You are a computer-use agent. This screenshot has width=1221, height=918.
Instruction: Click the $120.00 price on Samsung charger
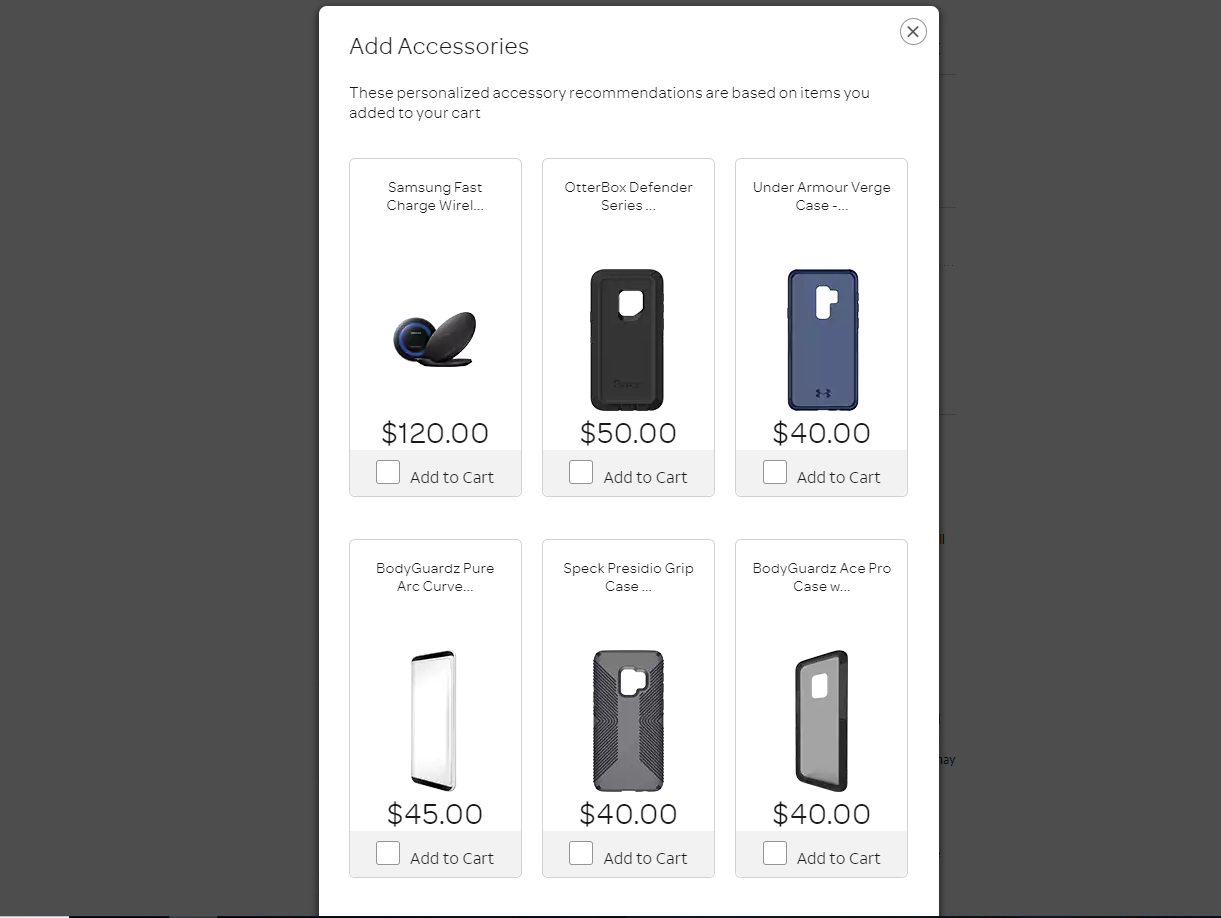435,433
